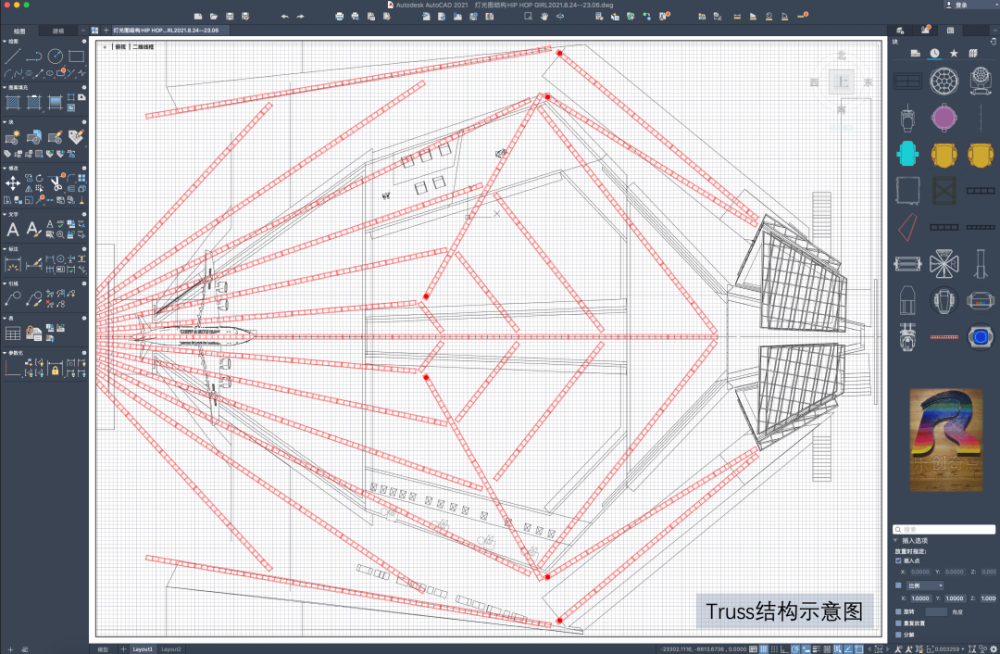
Task: Select the Multiline Text tool
Action: (x=12, y=230)
